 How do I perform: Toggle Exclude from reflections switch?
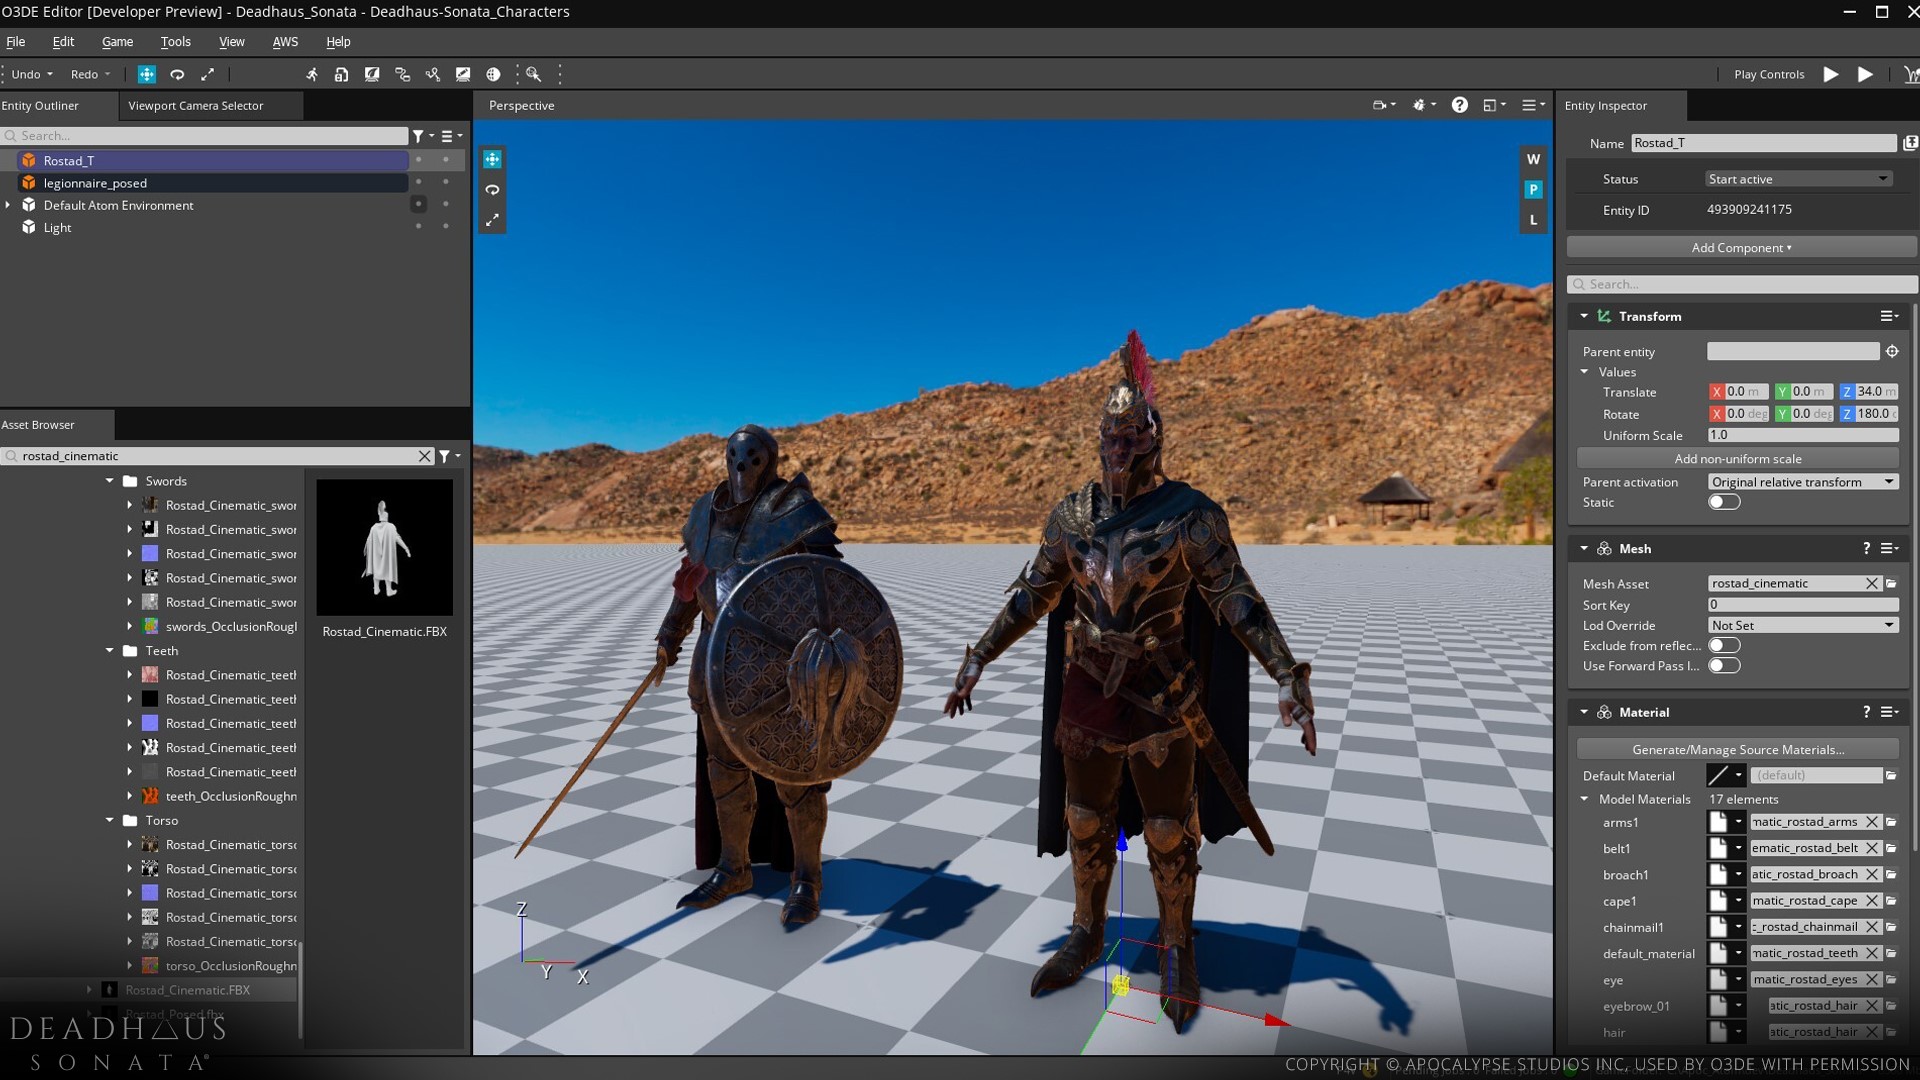coord(1722,646)
